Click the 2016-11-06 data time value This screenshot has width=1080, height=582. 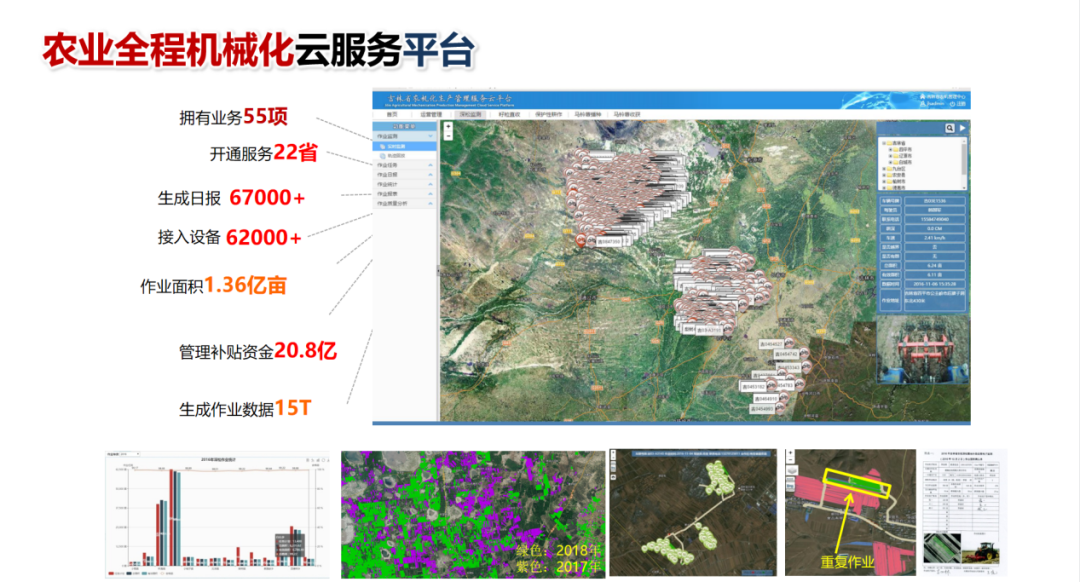click(x=935, y=284)
